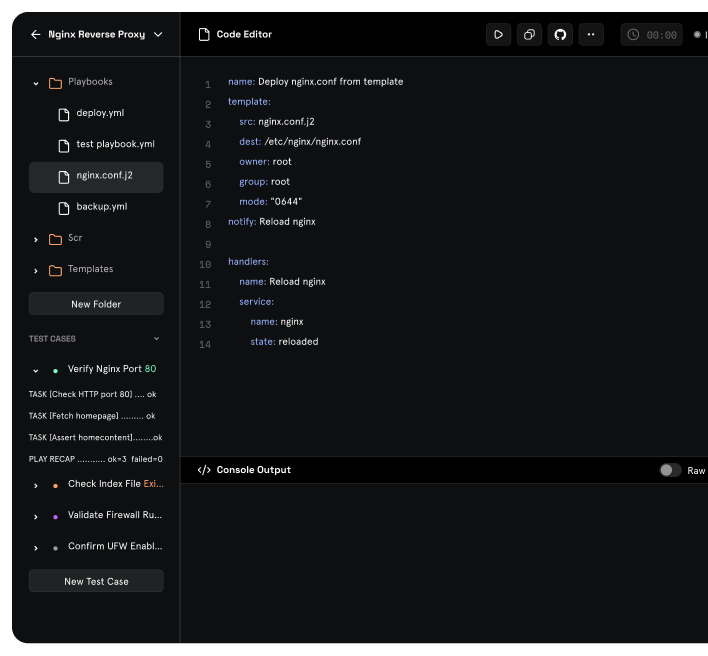Click the New Test Case button
The image size is (708, 656).
96,581
